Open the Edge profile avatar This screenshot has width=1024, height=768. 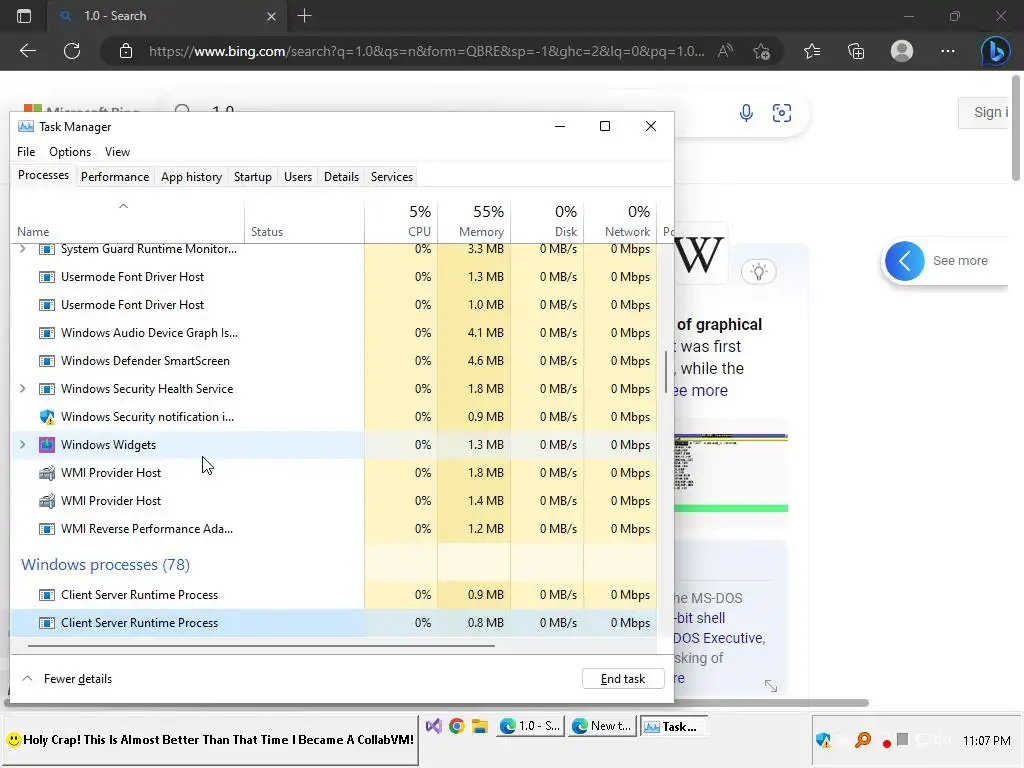click(x=902, y=51)
